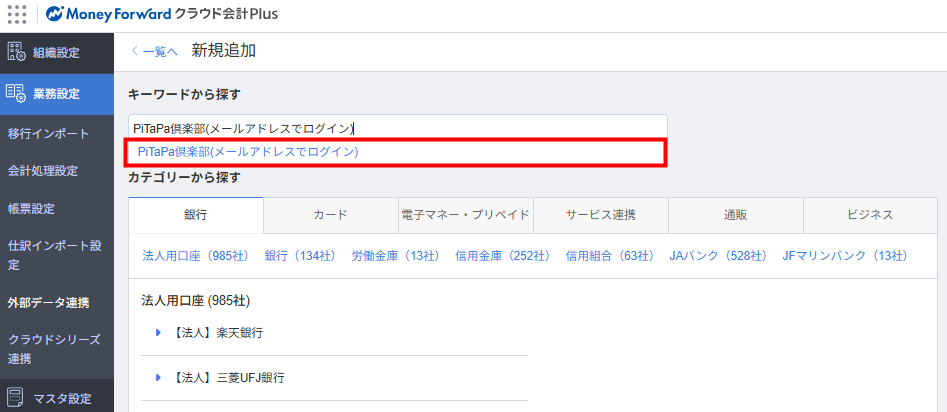947x412 pixels.
Task: Click the 組織設定 building icon
Action: [x=16, y=52]
